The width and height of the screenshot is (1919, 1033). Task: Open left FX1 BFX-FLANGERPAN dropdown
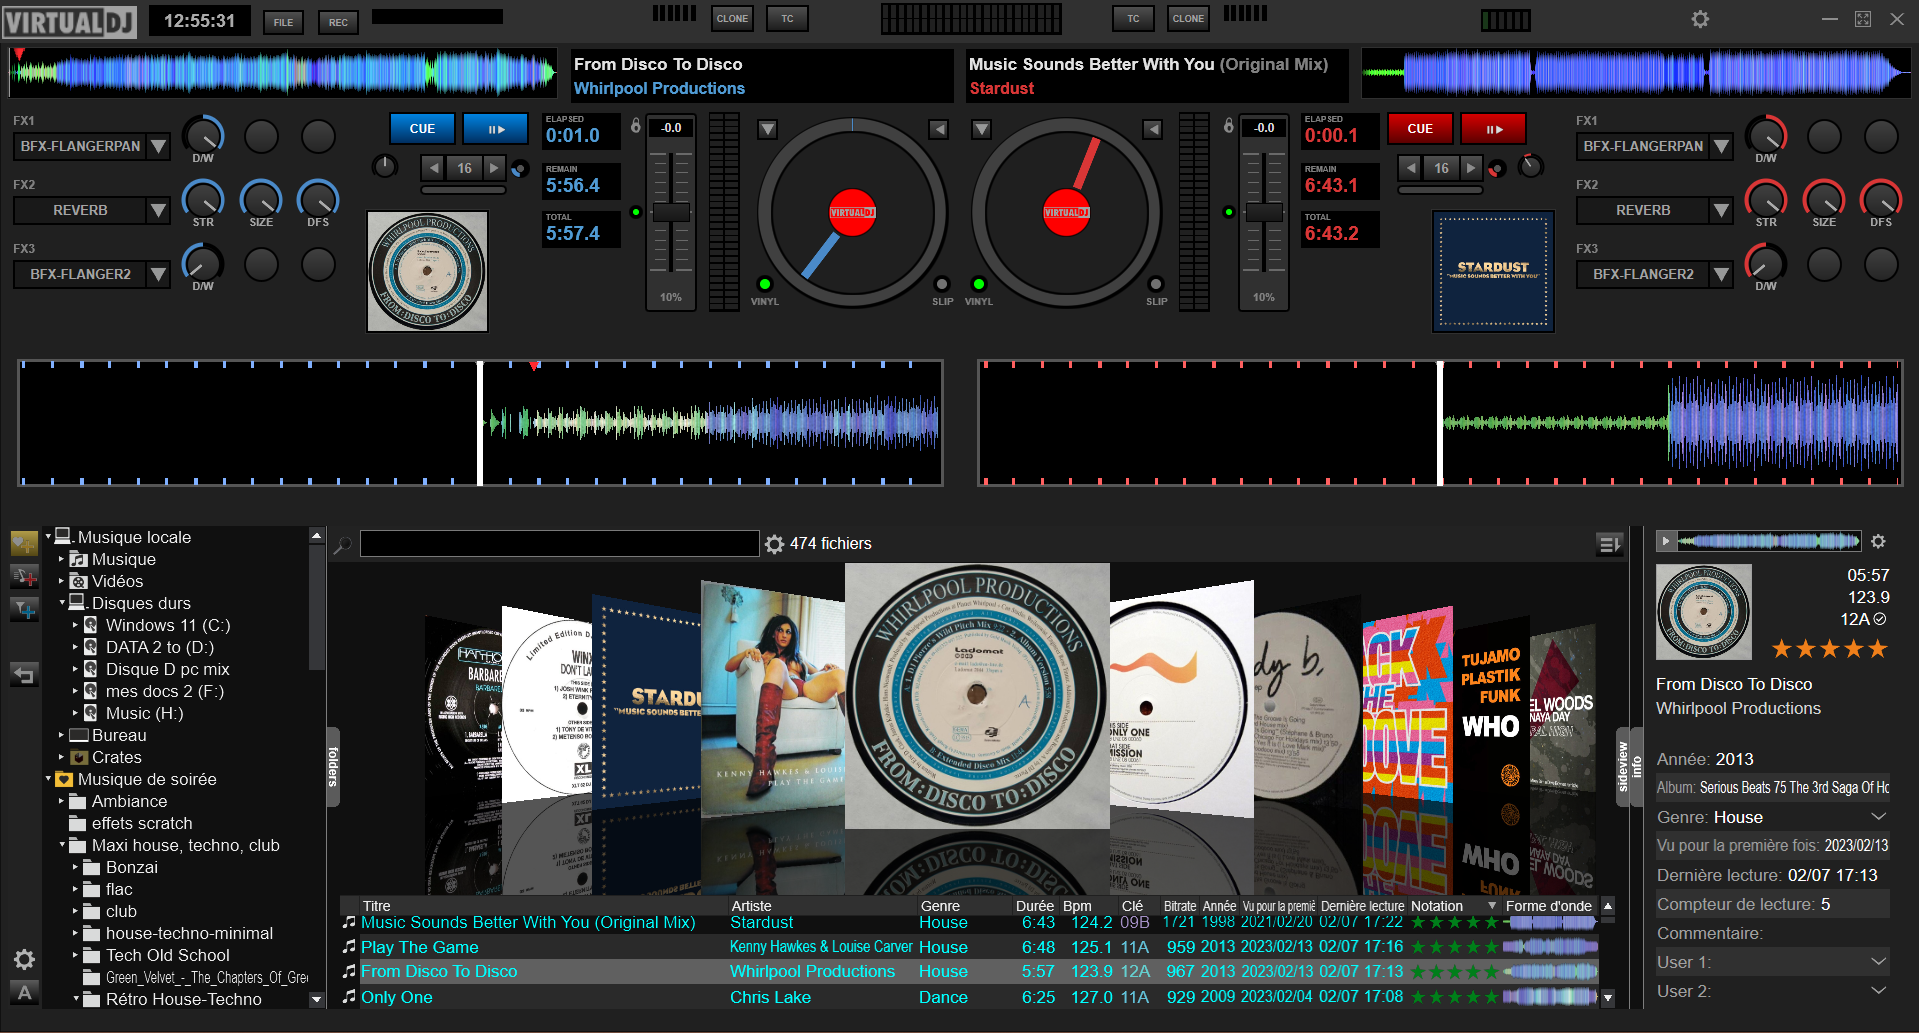coord(158,146)
